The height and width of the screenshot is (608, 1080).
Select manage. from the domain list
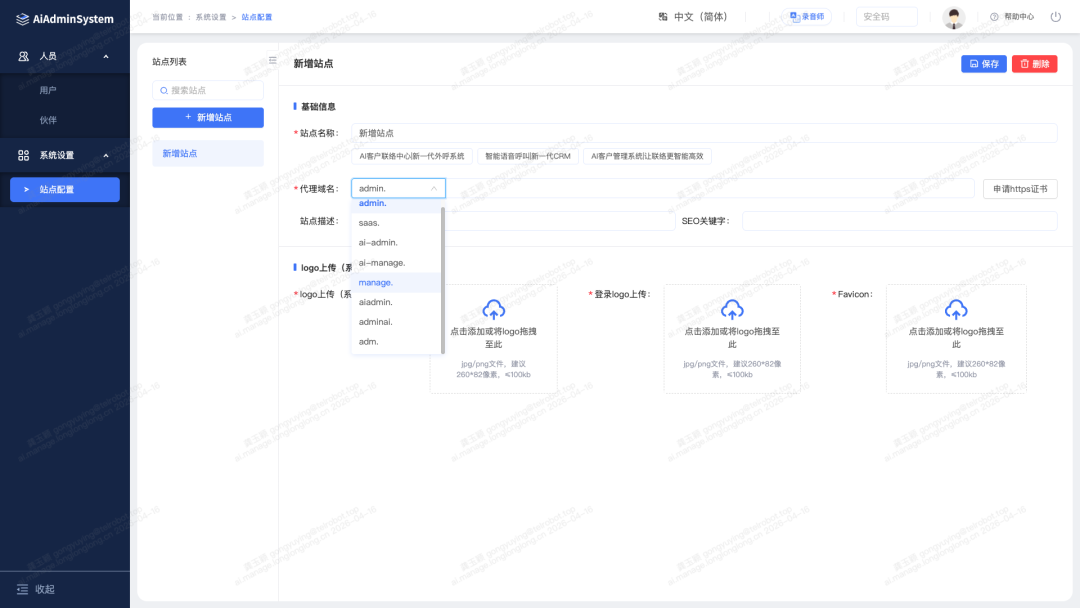point(376,282)
